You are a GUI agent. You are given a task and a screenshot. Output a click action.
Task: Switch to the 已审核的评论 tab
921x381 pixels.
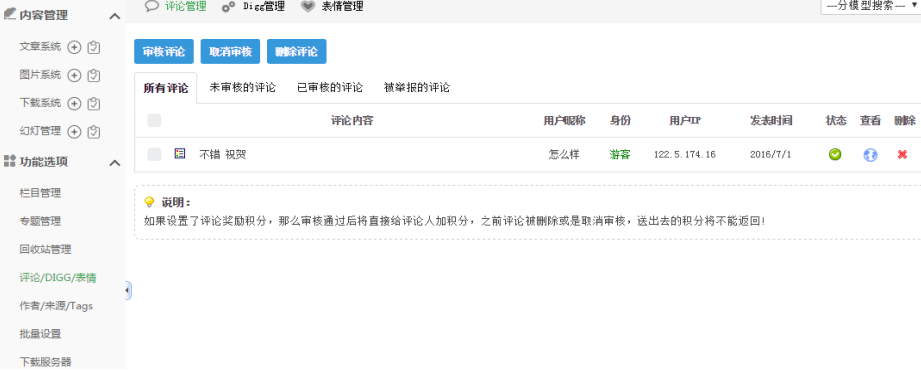330,87
